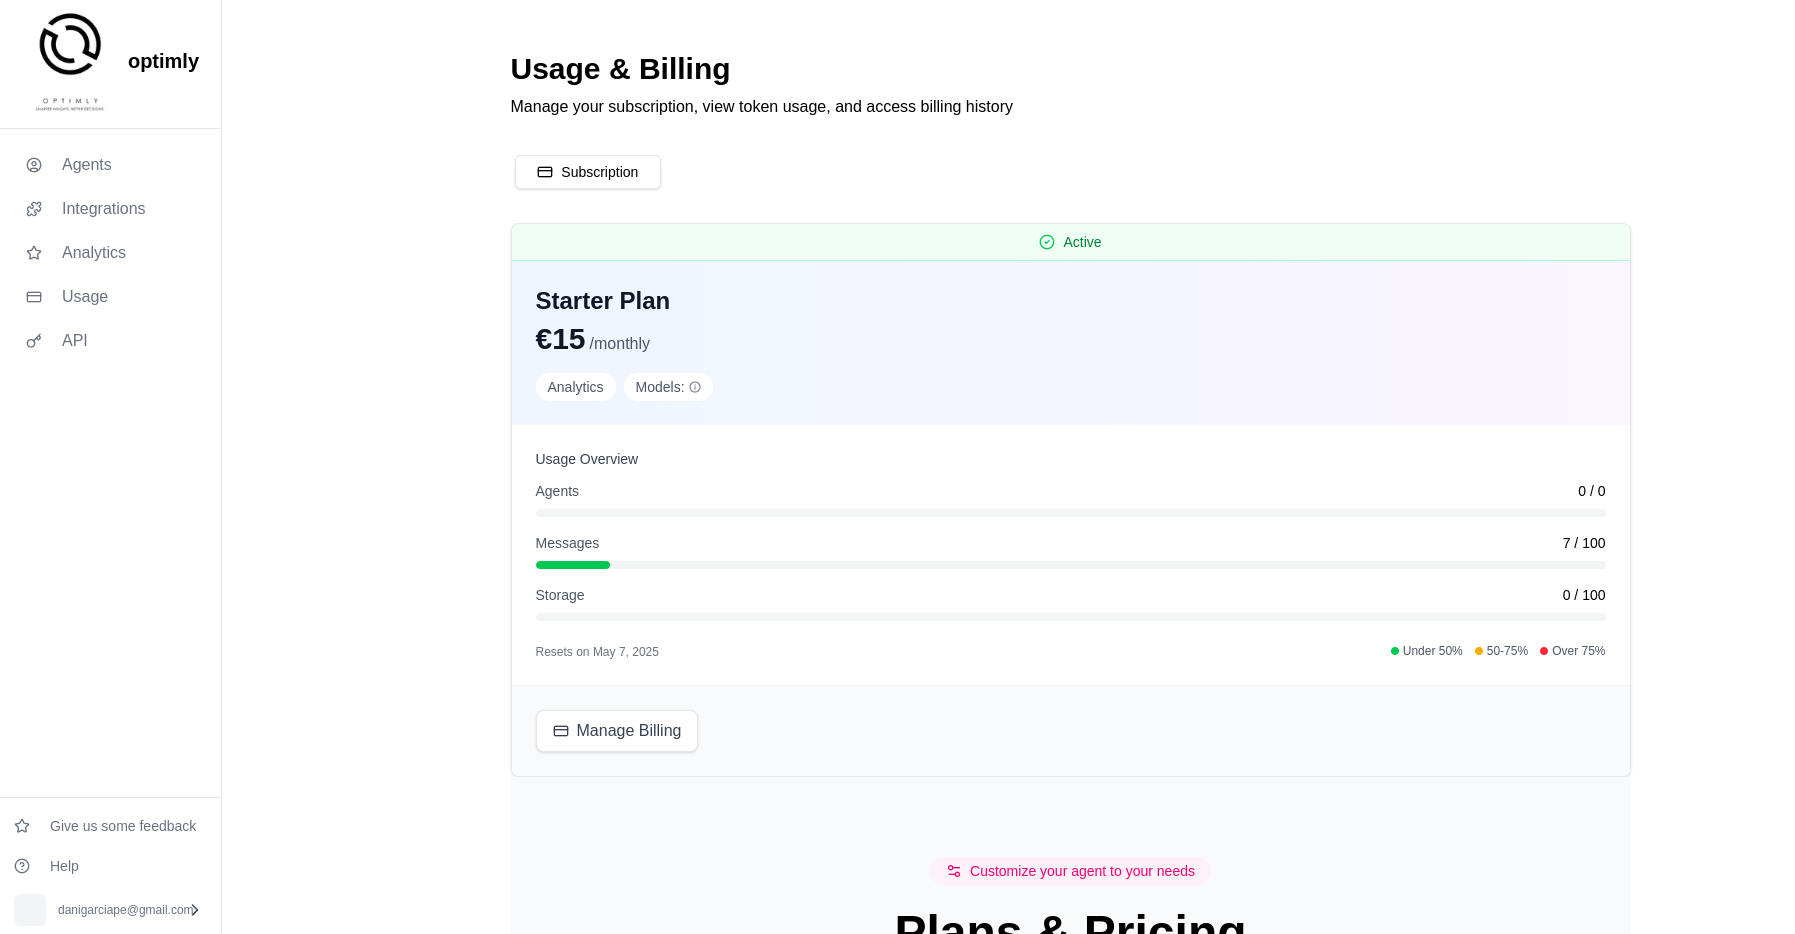Click the €15 price text
The height and width of the screenshot is (934, 1795).
click(560, 340)
